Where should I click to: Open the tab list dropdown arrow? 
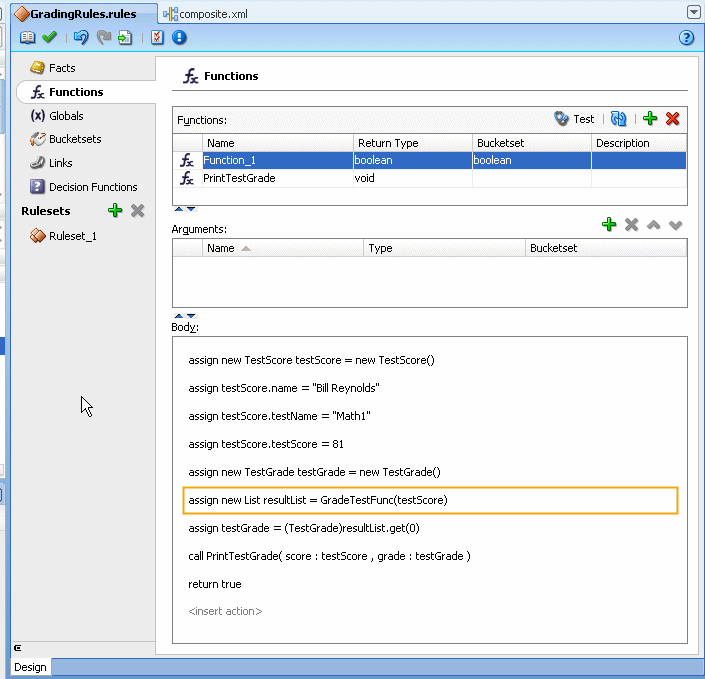[x=694, y=12]
